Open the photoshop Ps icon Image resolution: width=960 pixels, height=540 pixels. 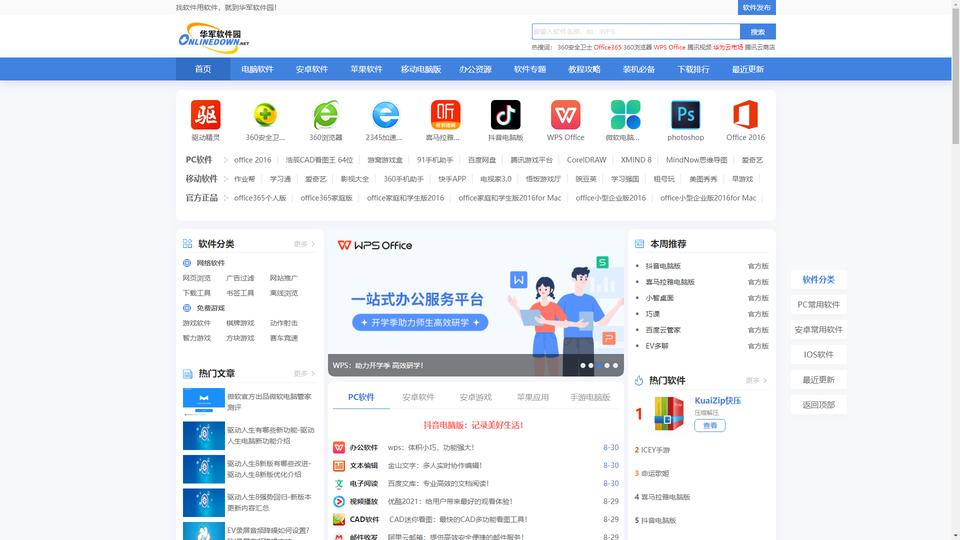[x=685, y=114]
